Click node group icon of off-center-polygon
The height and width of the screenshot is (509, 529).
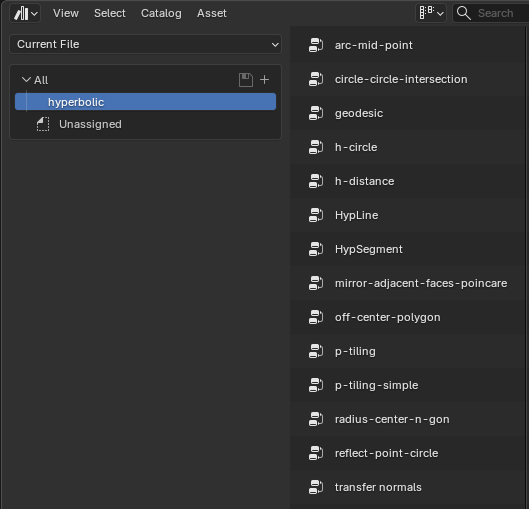316,317
